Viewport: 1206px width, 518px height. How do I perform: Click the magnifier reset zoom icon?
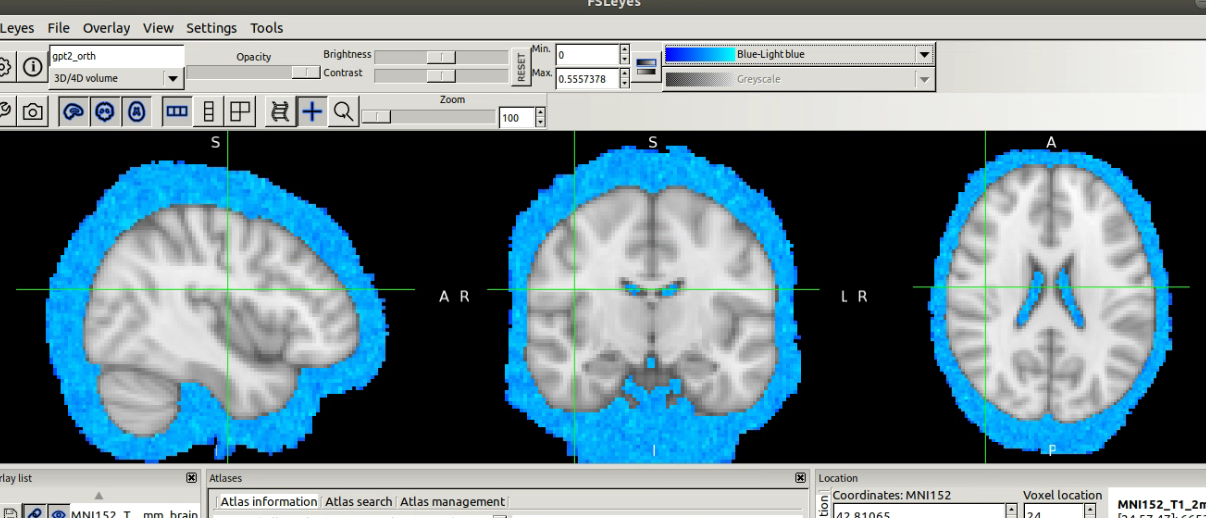click(x=343, y=112)
